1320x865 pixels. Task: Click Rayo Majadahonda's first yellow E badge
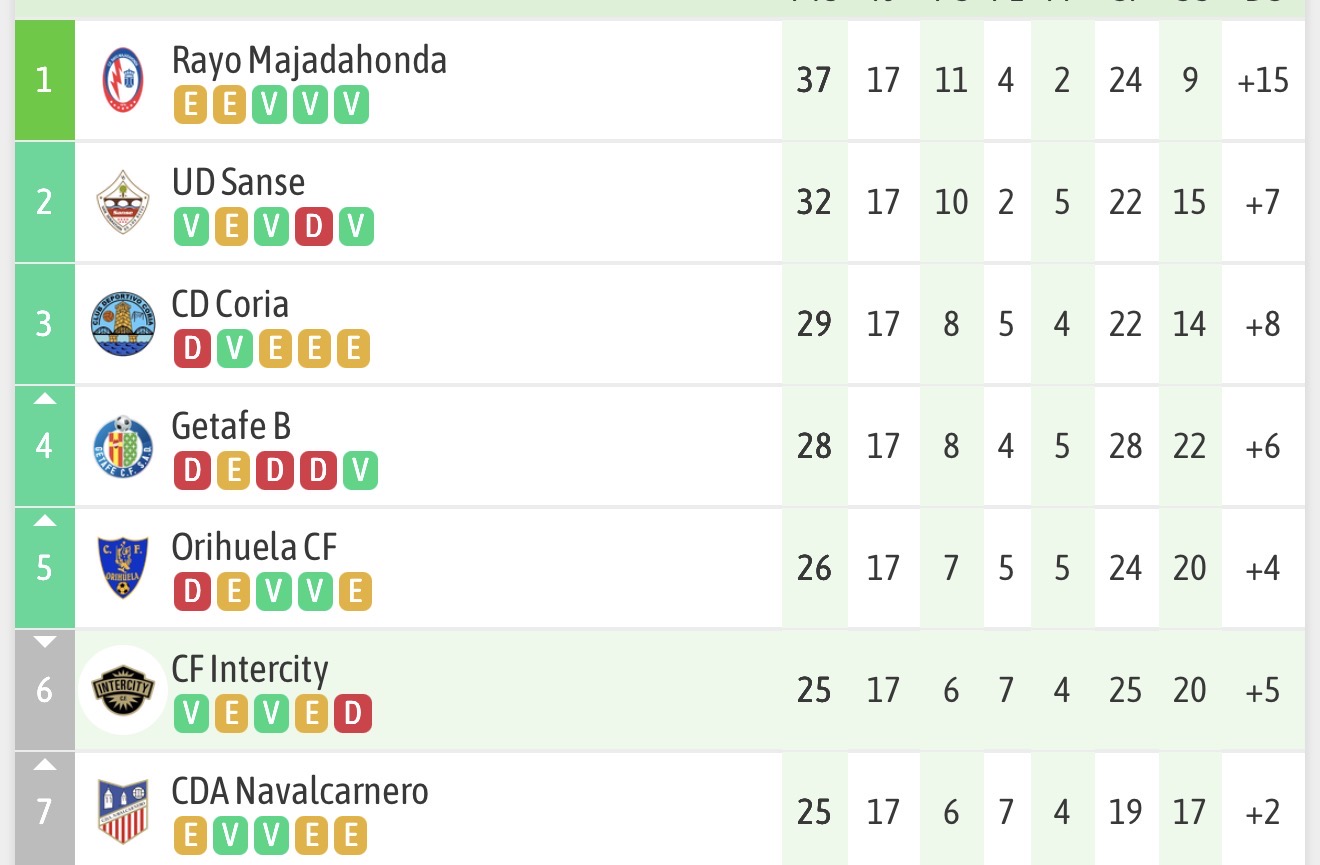(x=190, y=104)
